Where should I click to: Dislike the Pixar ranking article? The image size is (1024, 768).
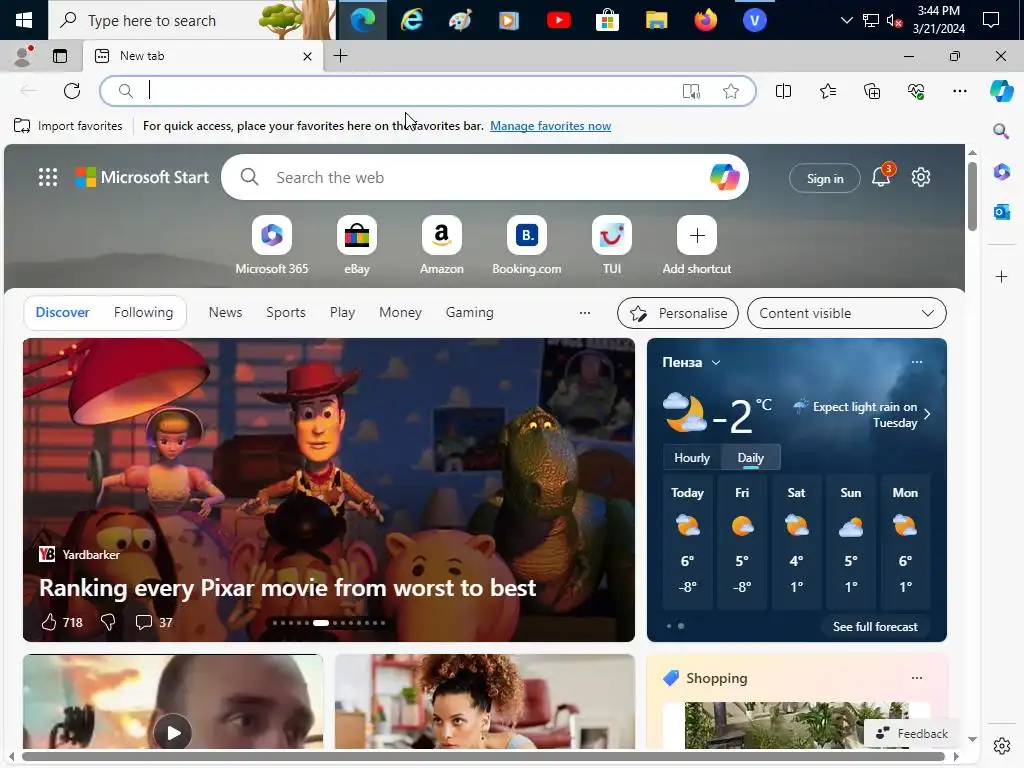click(108, 622)
